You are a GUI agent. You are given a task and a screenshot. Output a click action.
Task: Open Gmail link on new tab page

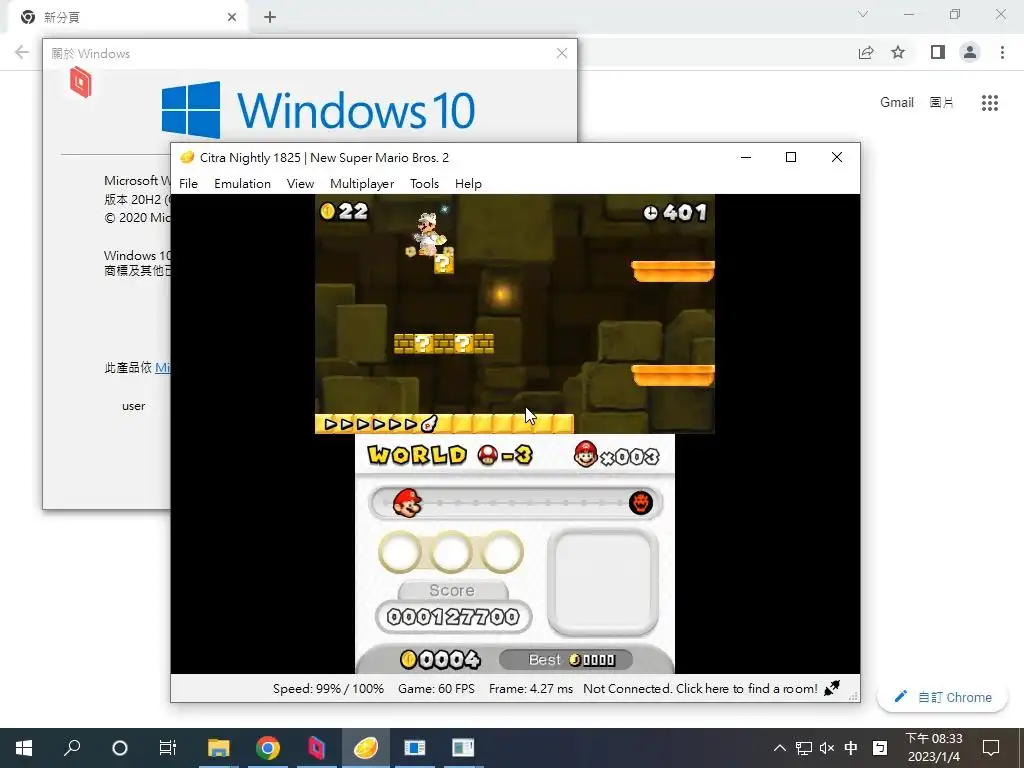pyautogui.click(x=897, y=103)
